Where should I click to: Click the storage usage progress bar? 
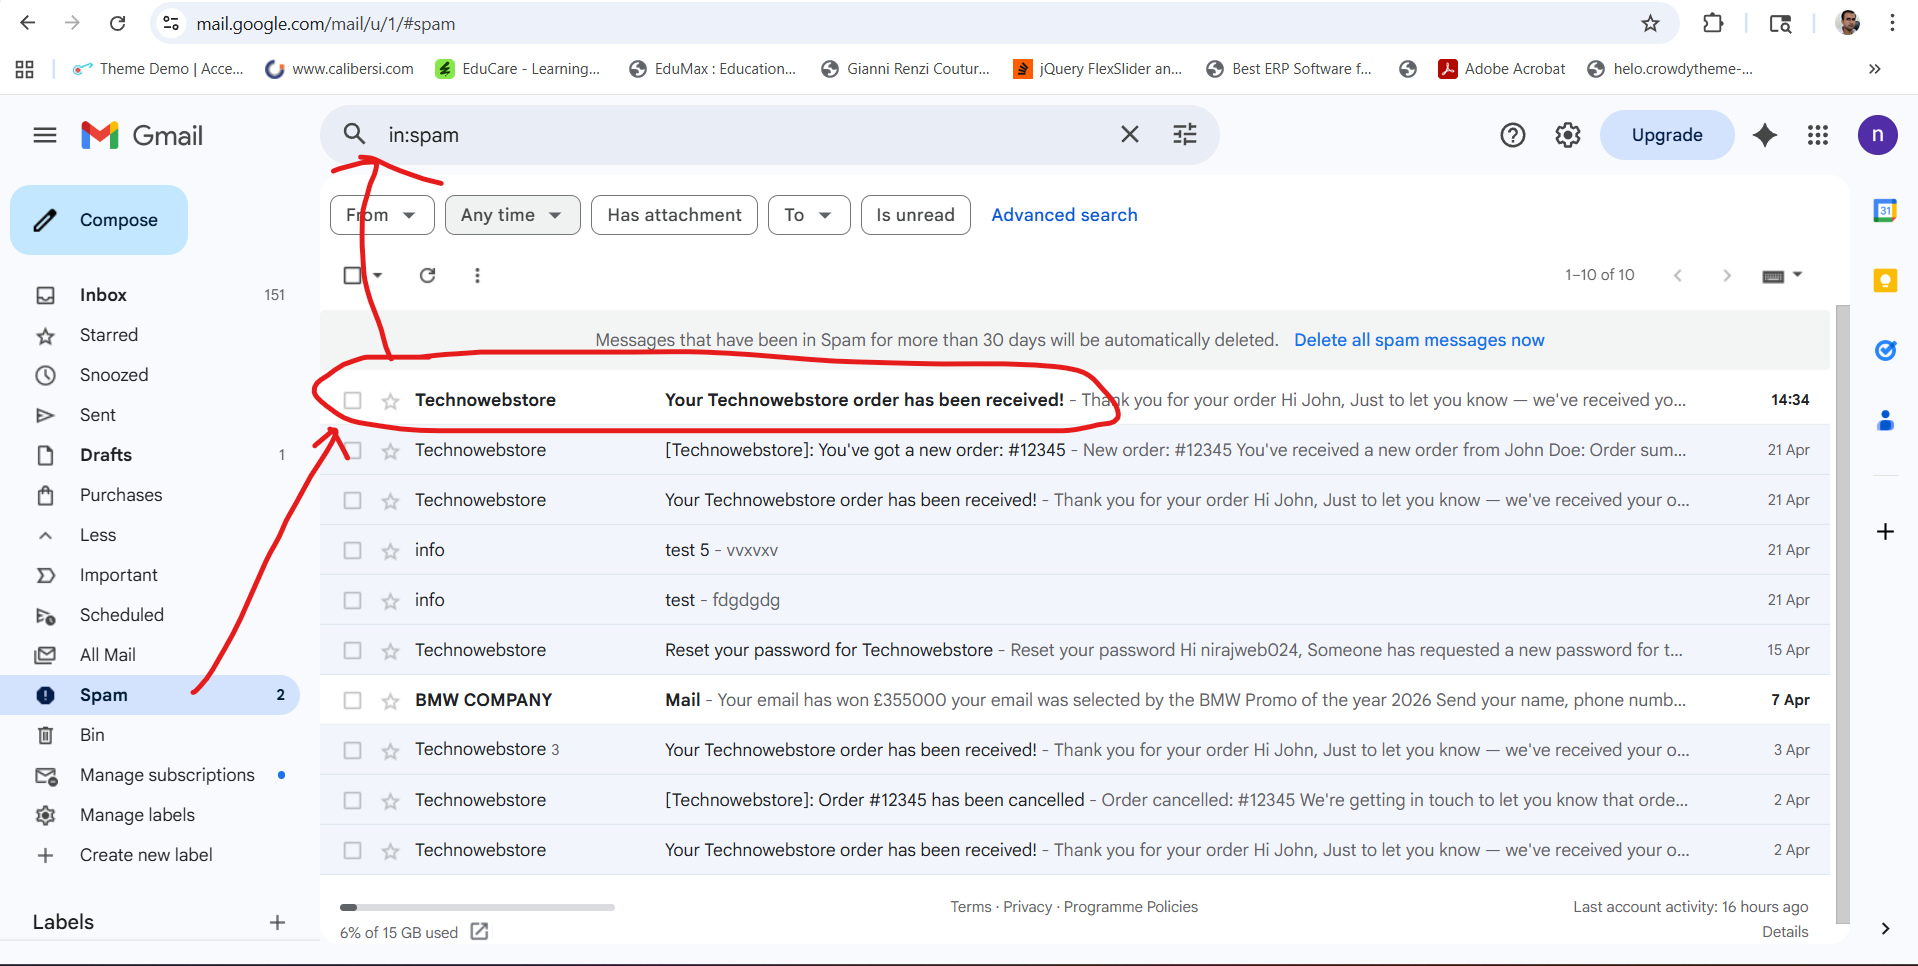[x=477, y=907]
